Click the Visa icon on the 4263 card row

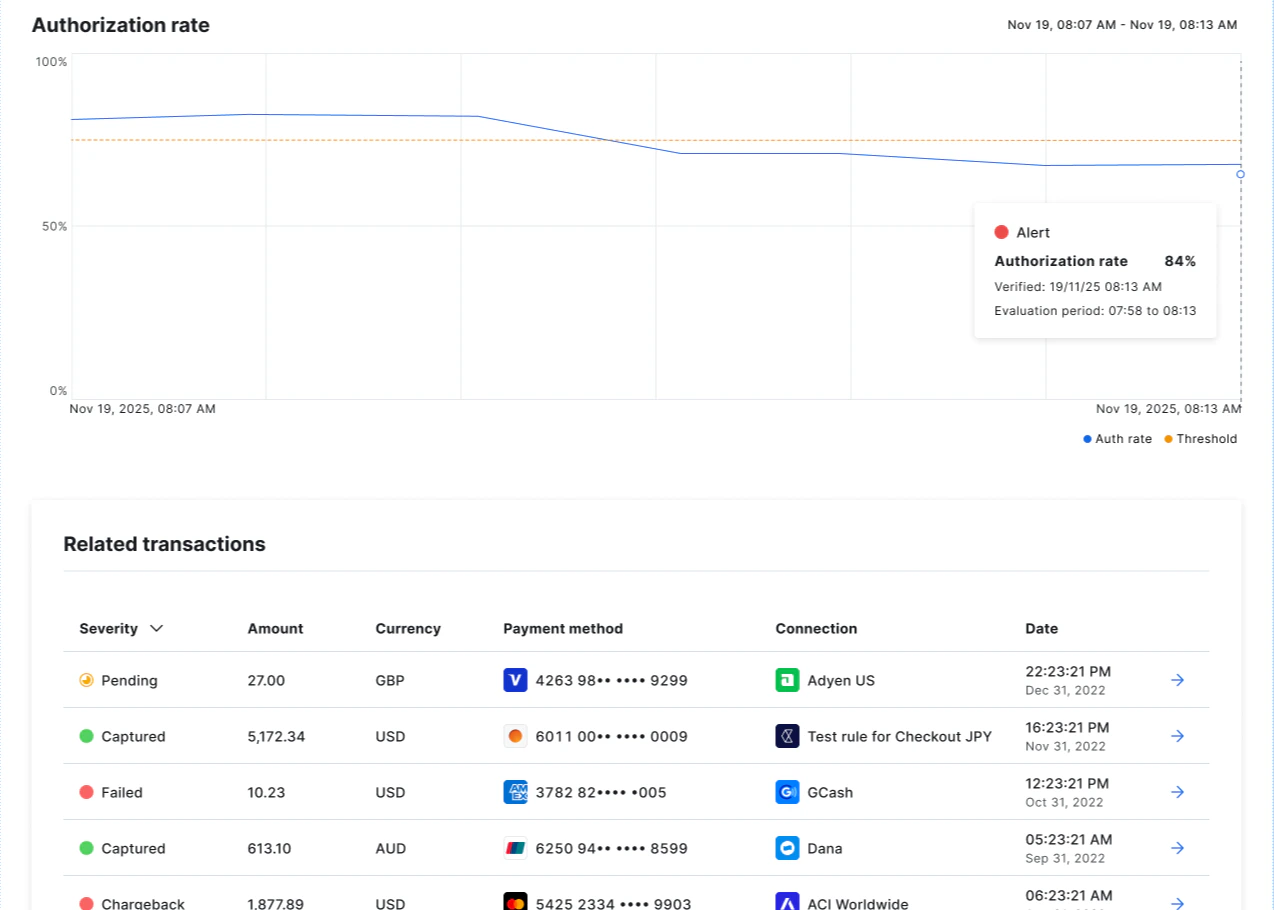tap(514, 680)
